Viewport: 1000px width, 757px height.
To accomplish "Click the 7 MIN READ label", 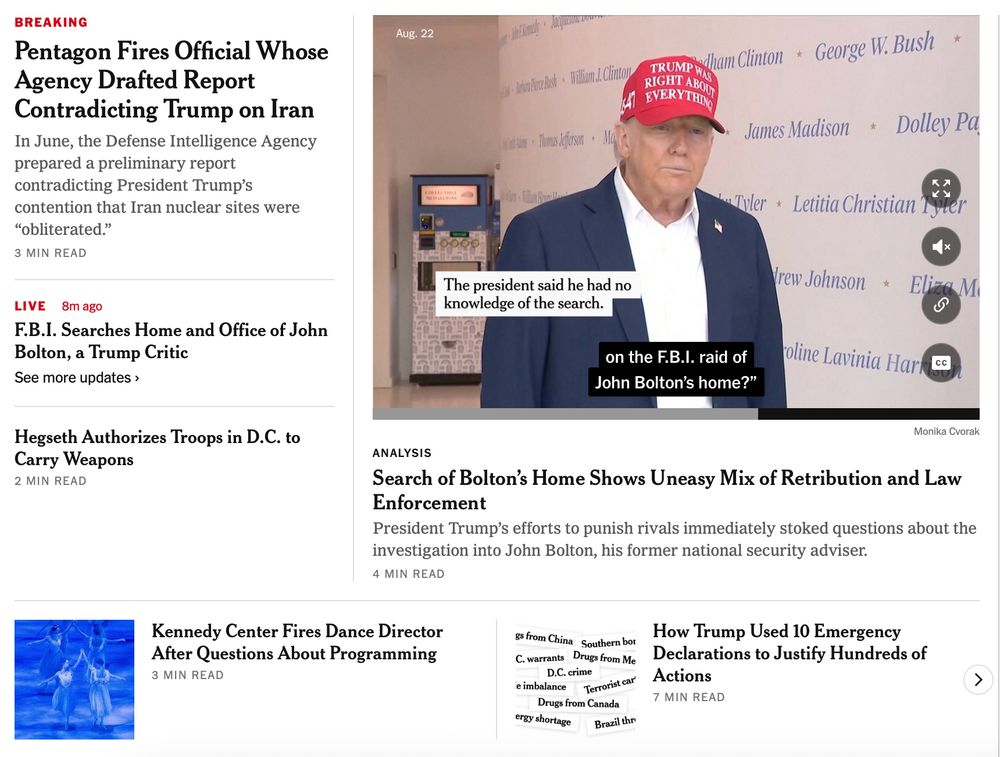I will 689,698.
